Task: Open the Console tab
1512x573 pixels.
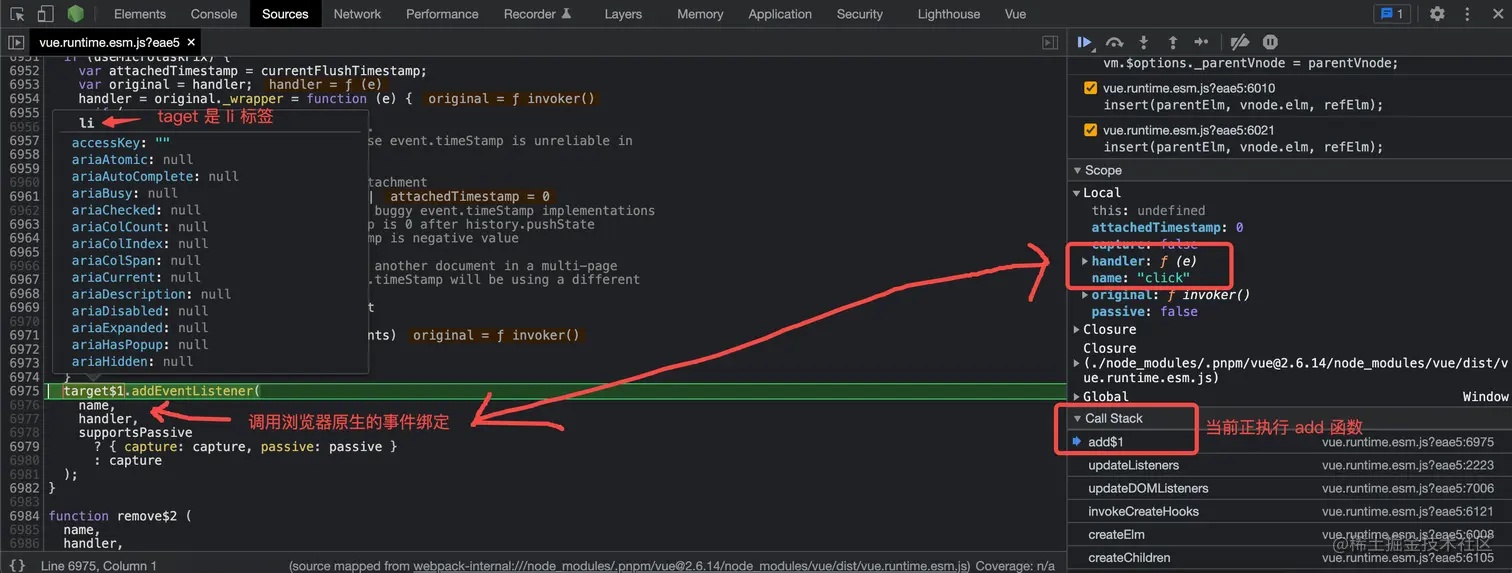Action: [214, 14]
